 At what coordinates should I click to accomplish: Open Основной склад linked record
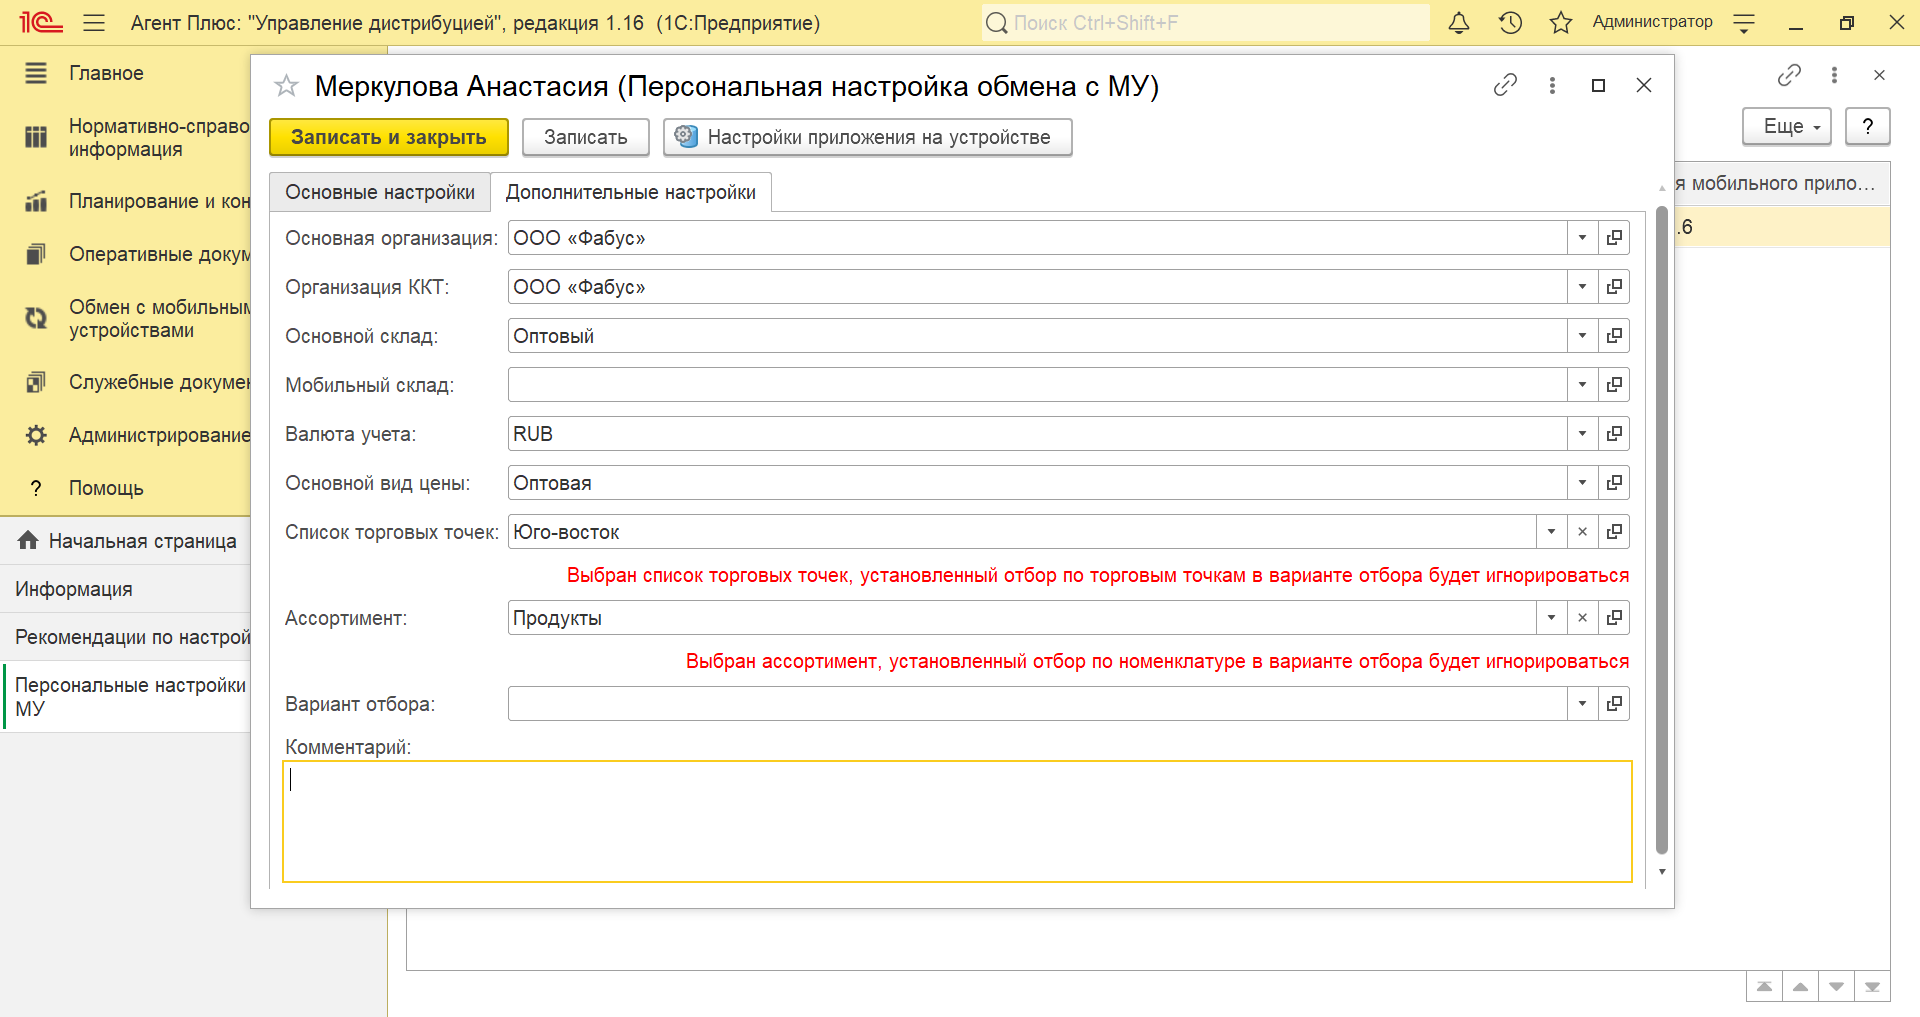pyautogui.click(x=1614, y=336)
